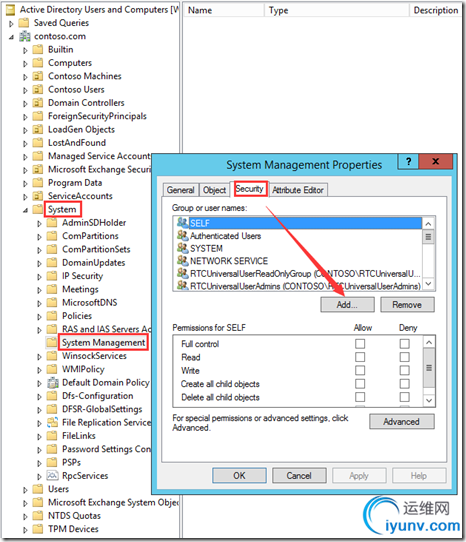Click the MicrosoftDNS folder icon
This screenshot has width=466, height=542.
coord(52,302)
